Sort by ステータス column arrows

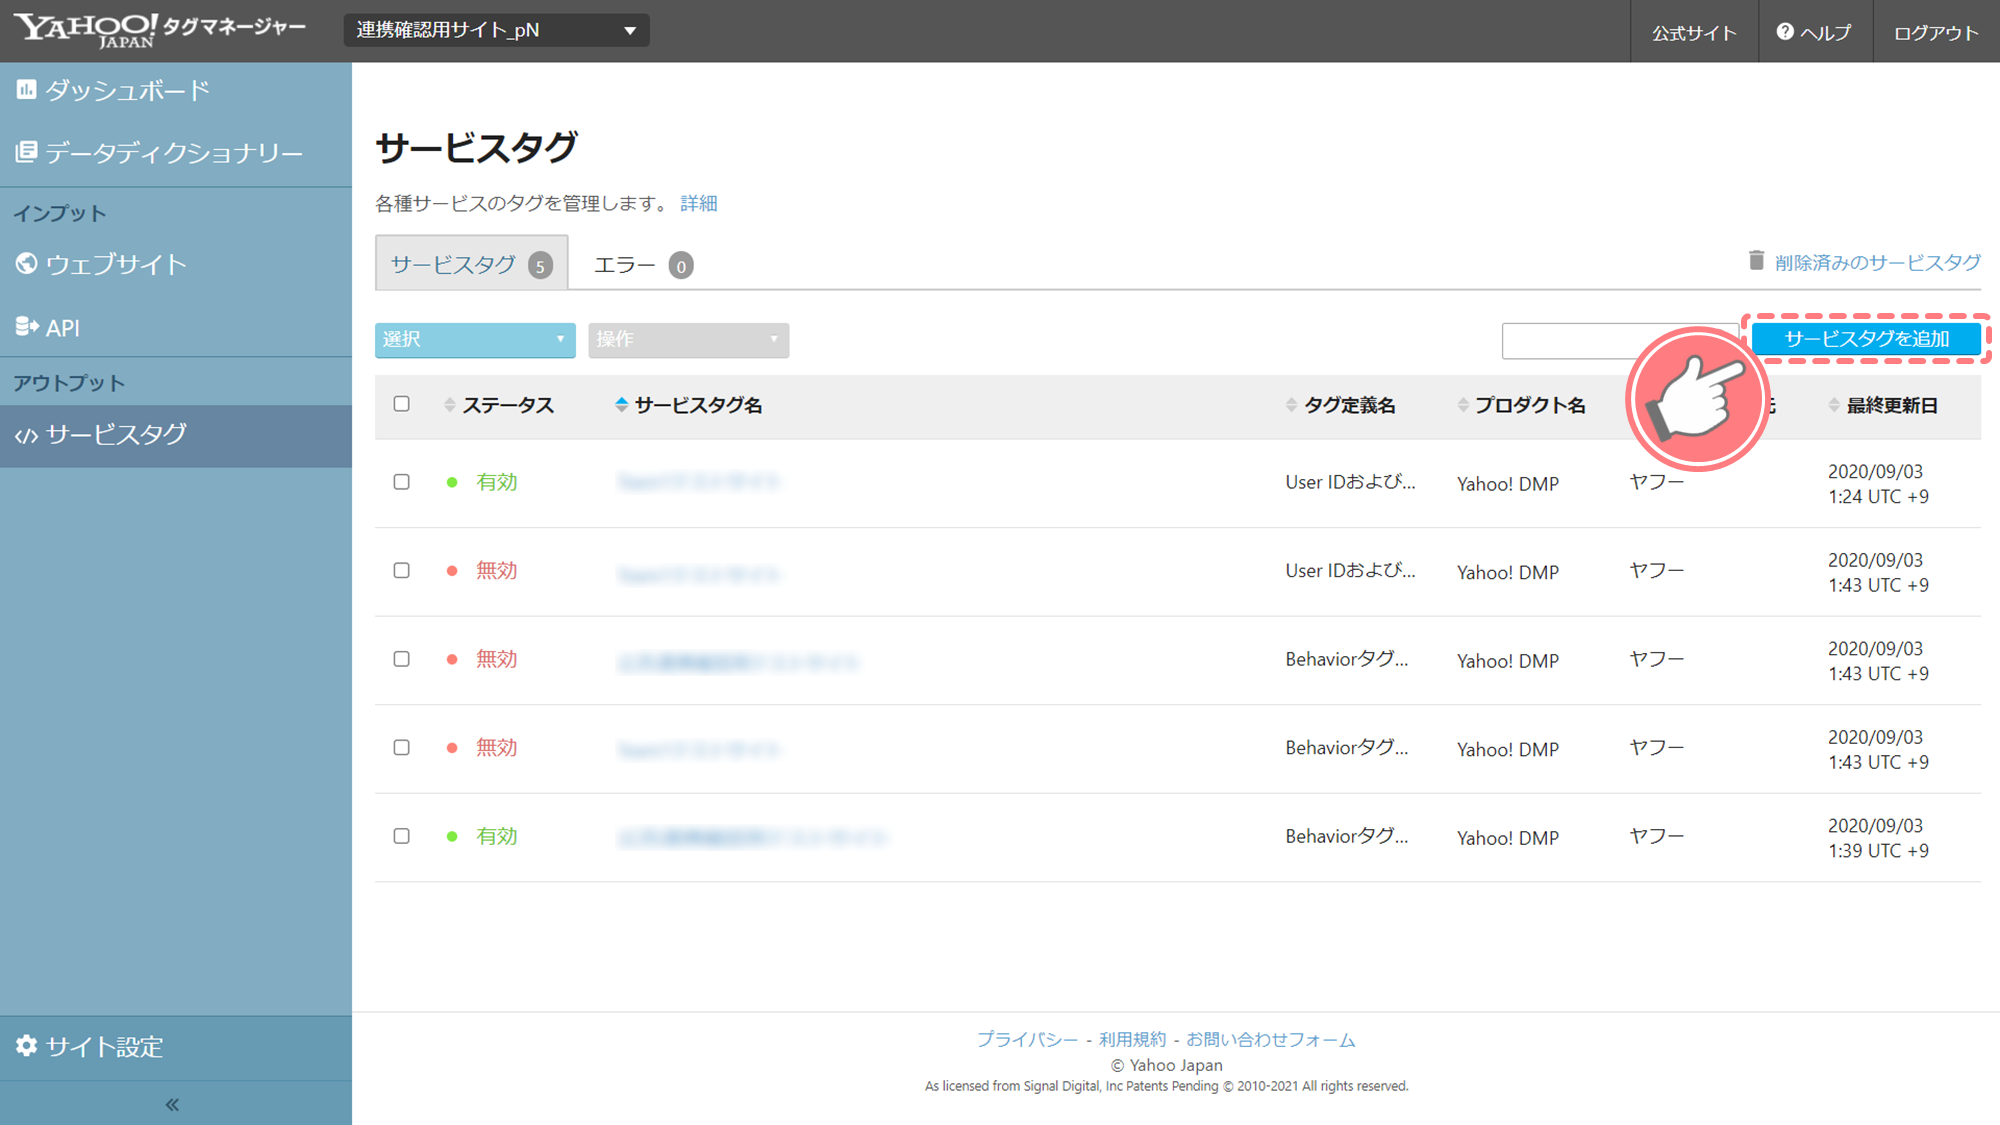(450, 405)
